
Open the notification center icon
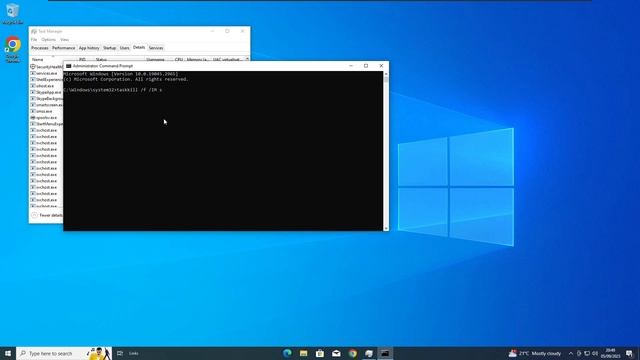coord(629,353)
